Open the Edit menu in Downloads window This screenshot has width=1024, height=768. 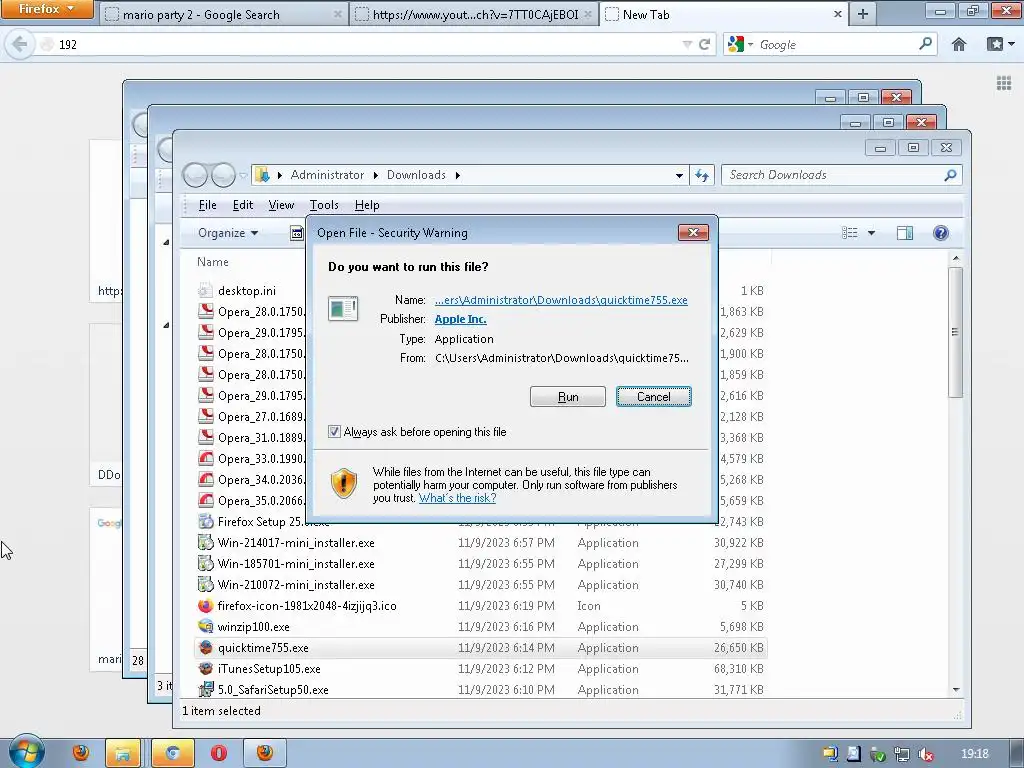pyautogui.click(x=243, y=205)
